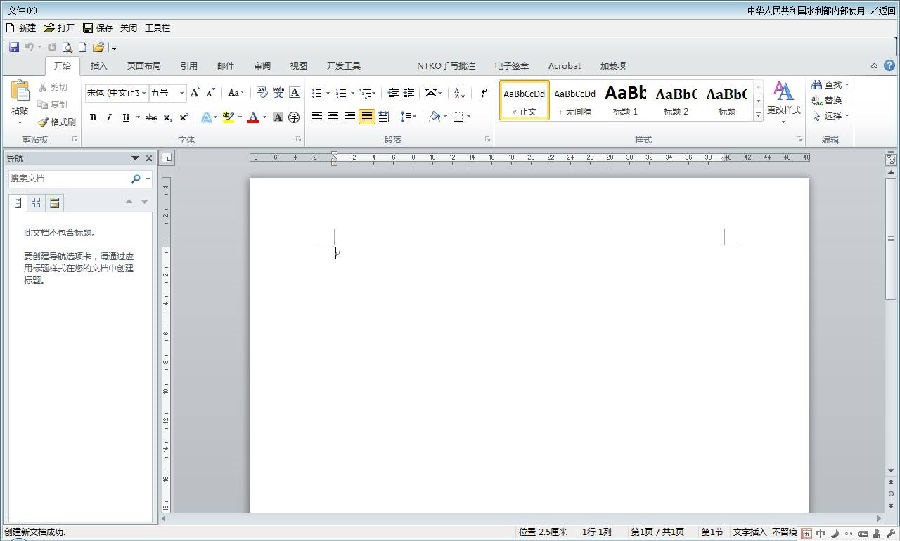Switch to the 插入 (Insert) ribbon tab

coord(99,66)
